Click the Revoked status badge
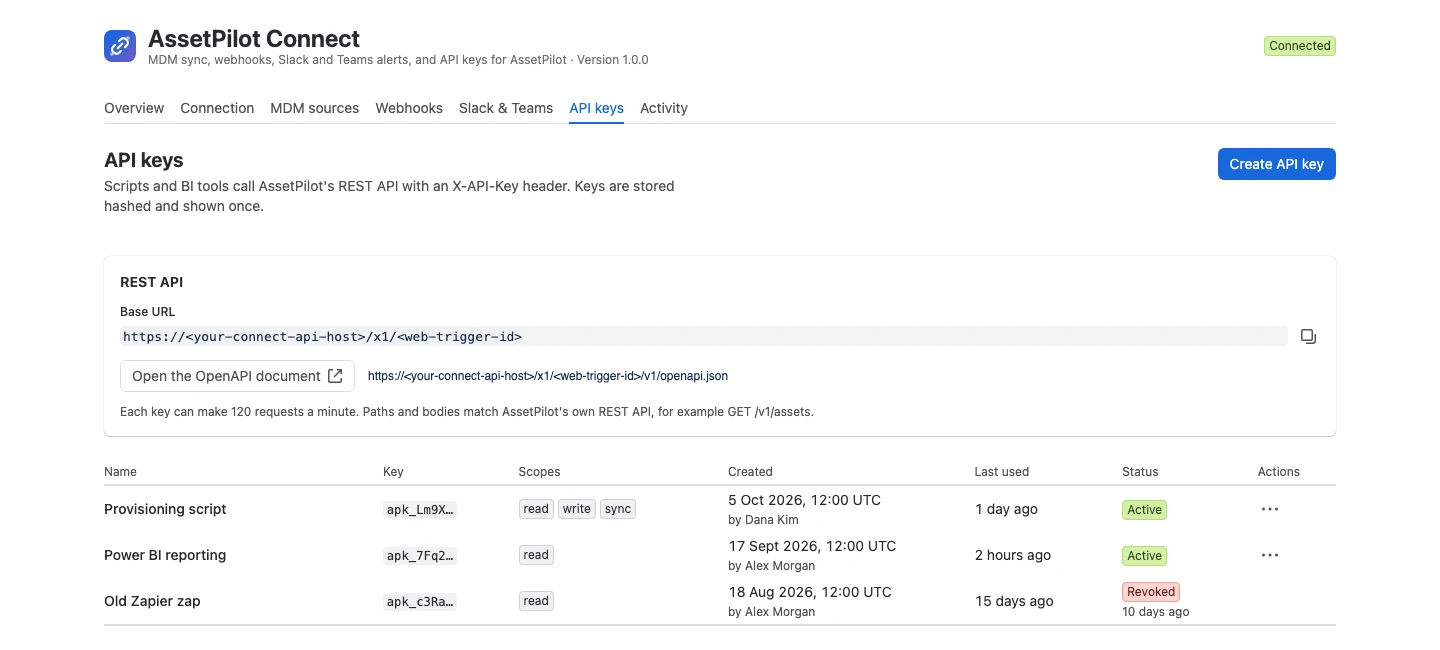This screenshot has height=650, width=1440. click(1151, 592)
